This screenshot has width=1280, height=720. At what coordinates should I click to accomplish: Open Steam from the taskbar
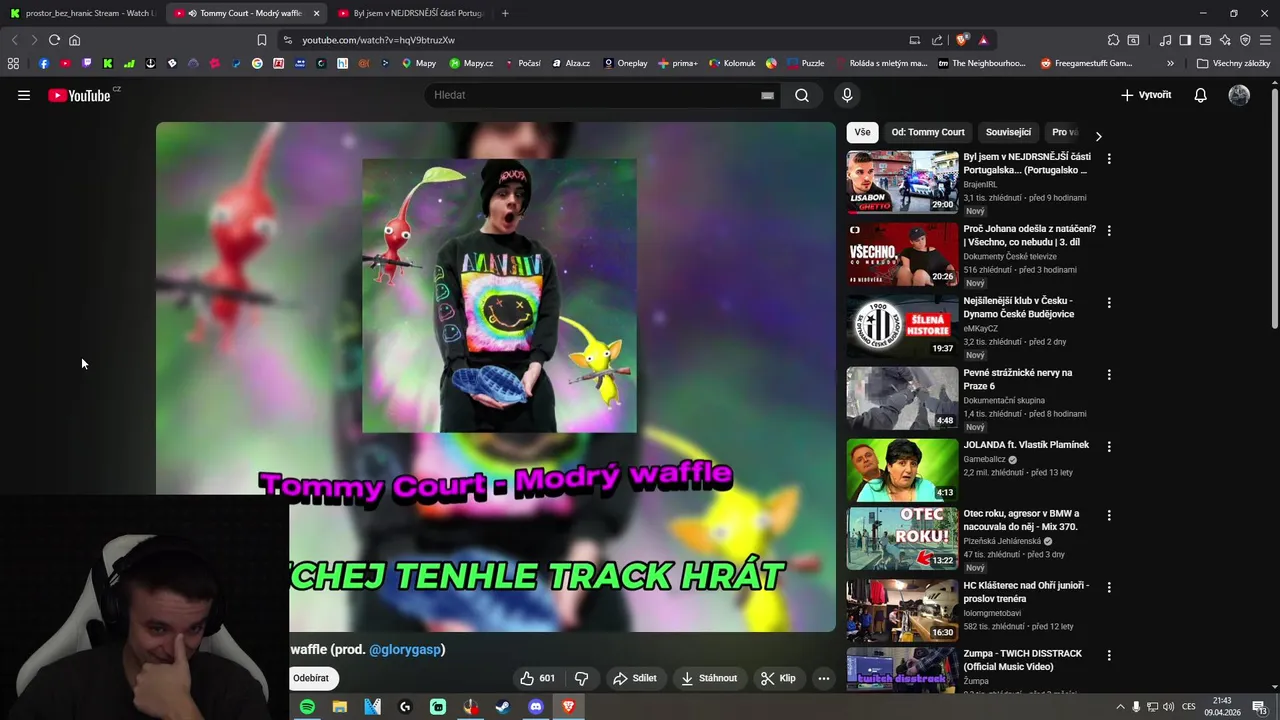tap(503, 707)
